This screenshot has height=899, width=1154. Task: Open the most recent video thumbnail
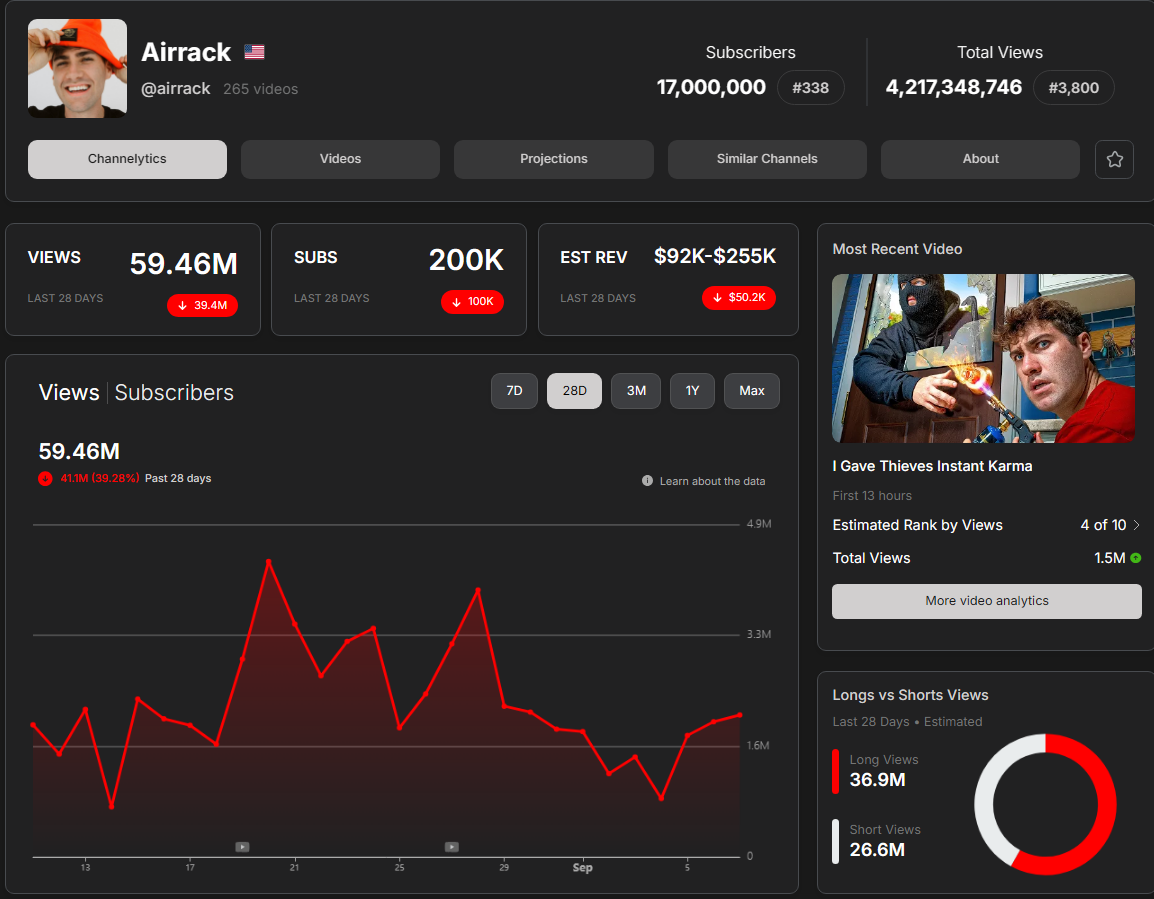tap(983, 358)
